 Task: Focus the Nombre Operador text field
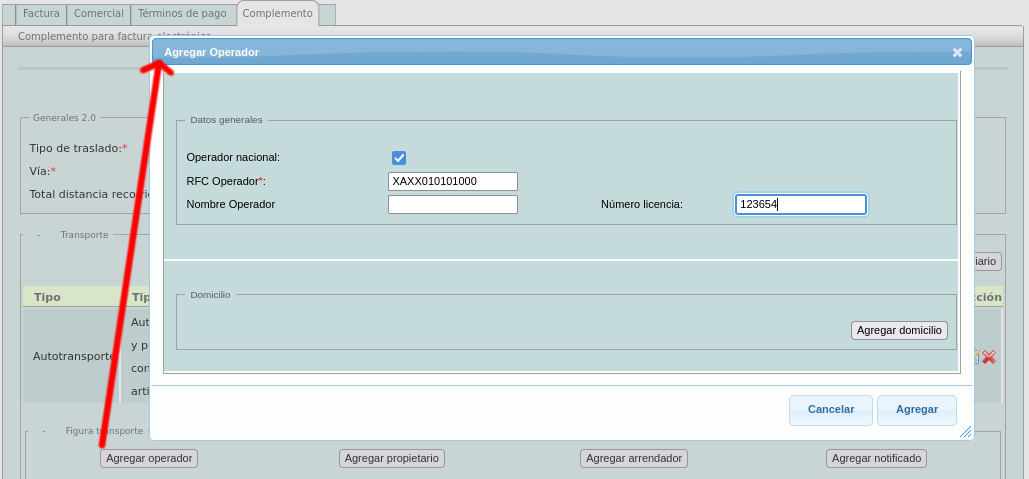tap(452, 204)
